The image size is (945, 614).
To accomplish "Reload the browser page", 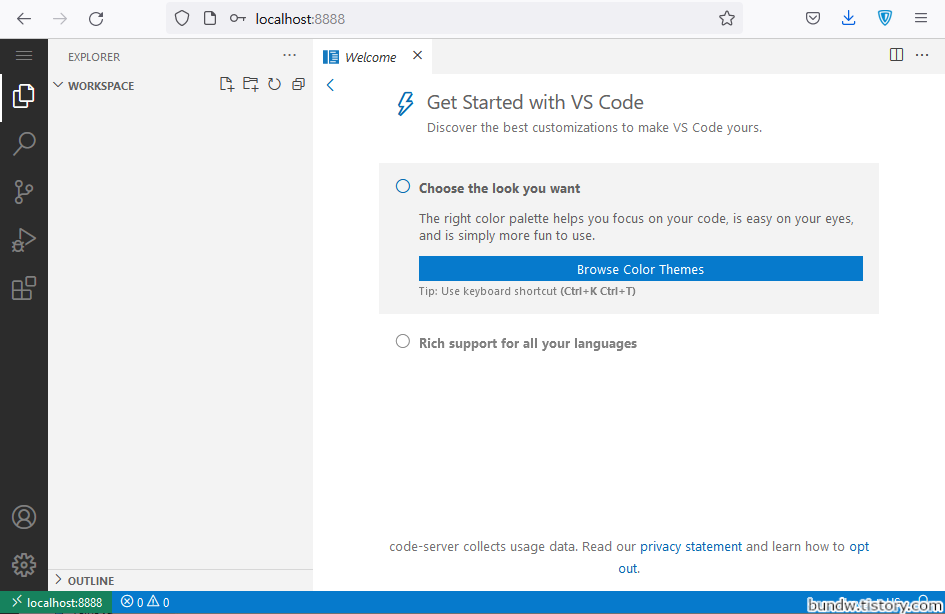I will pyautogui.click(x=96, y=19).
